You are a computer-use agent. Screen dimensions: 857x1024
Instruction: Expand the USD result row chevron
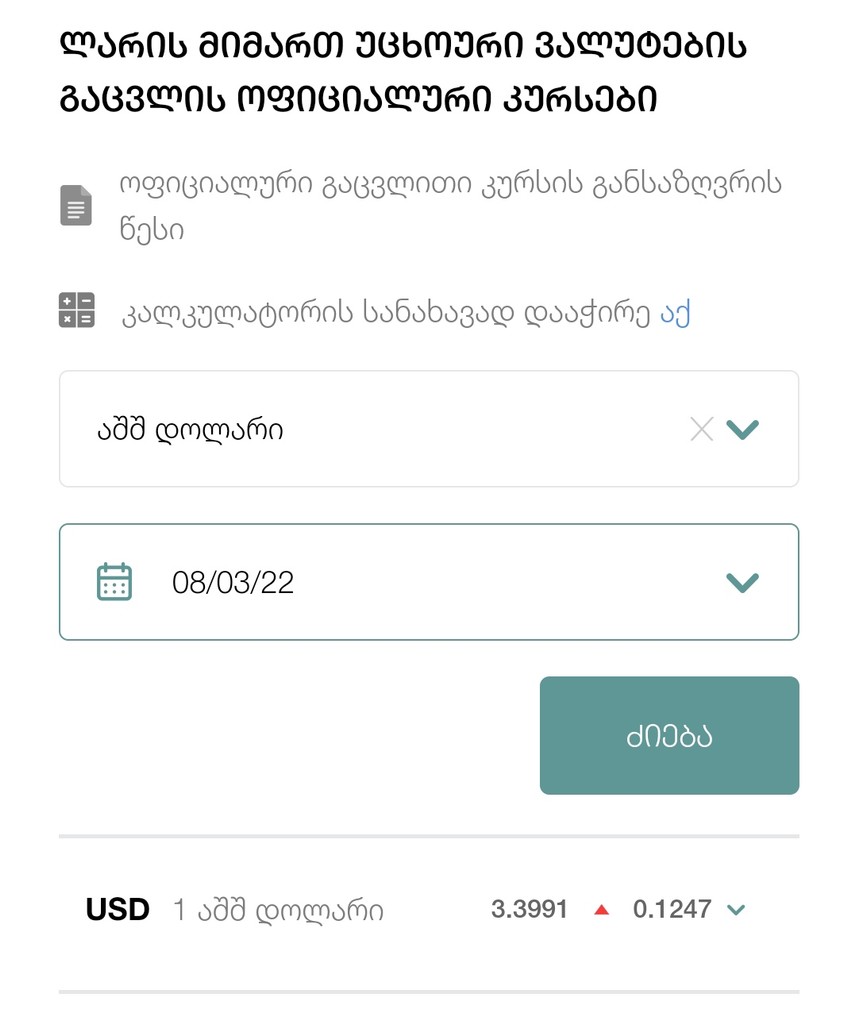736,910
